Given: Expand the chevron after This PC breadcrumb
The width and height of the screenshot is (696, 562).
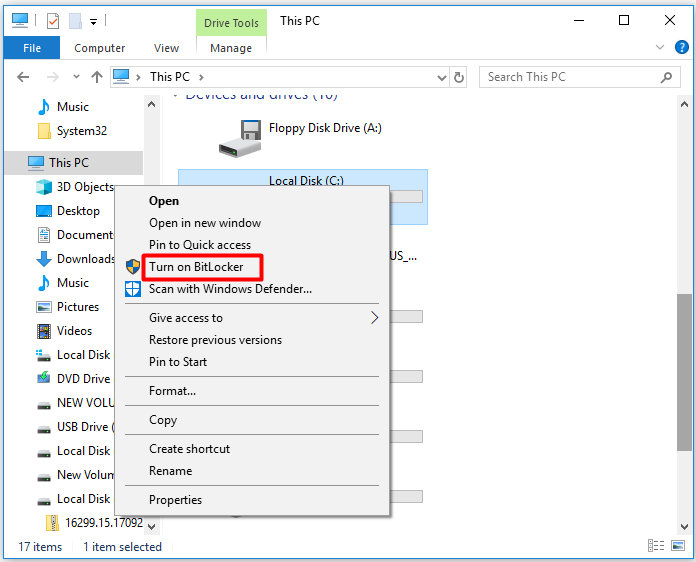Looking at the screenshot, I should click(201, 77).
